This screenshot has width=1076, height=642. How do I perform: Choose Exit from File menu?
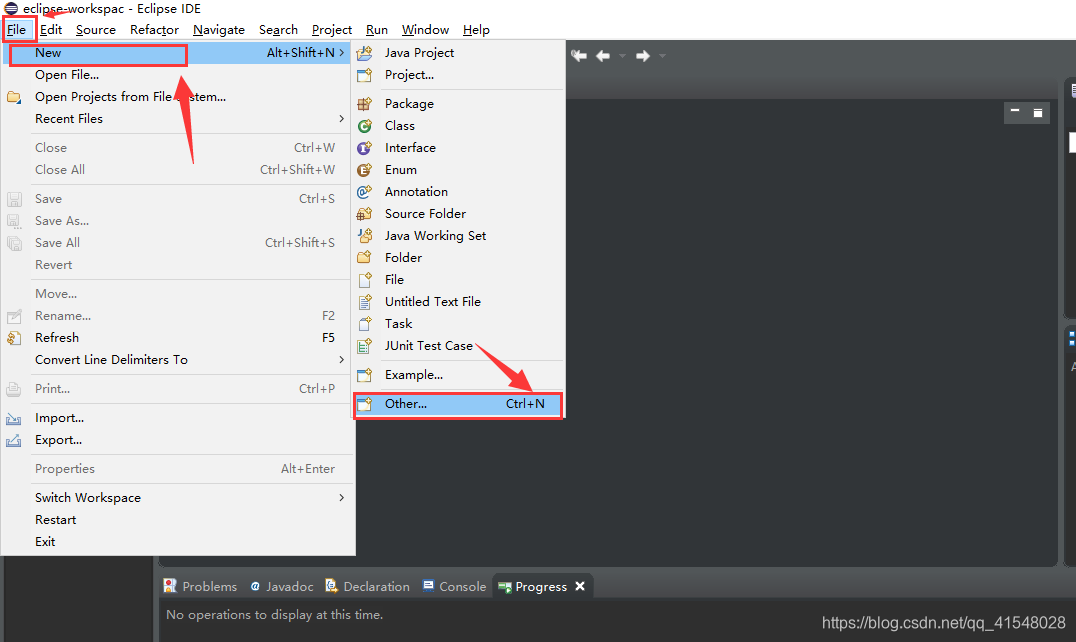(45, 541)
